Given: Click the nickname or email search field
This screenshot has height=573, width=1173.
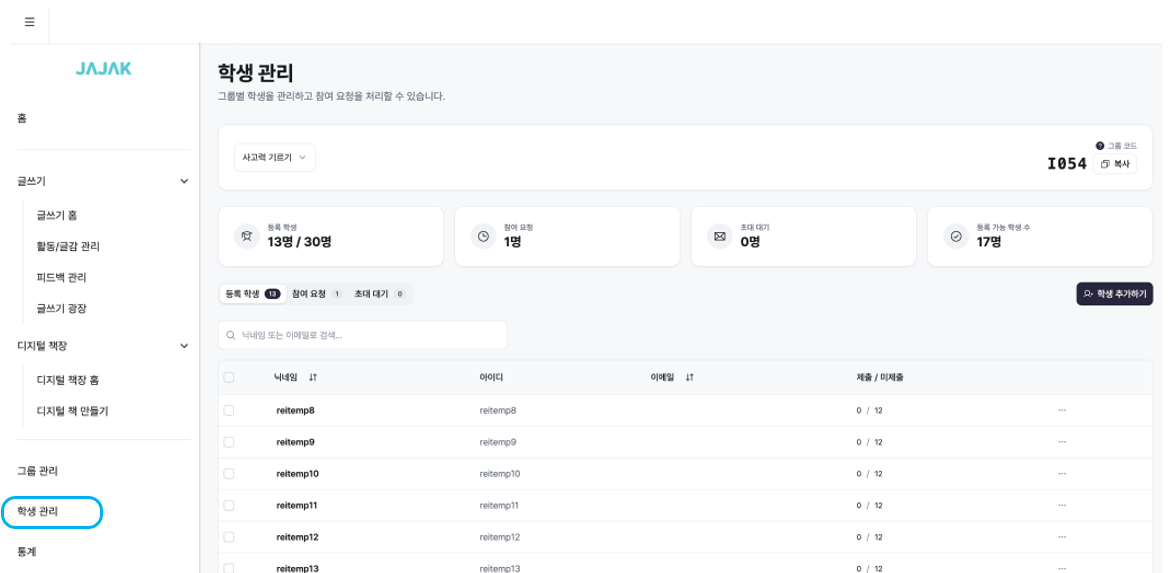Looking at the screenshot, I should pyautogui.click(x=362, y=335).
